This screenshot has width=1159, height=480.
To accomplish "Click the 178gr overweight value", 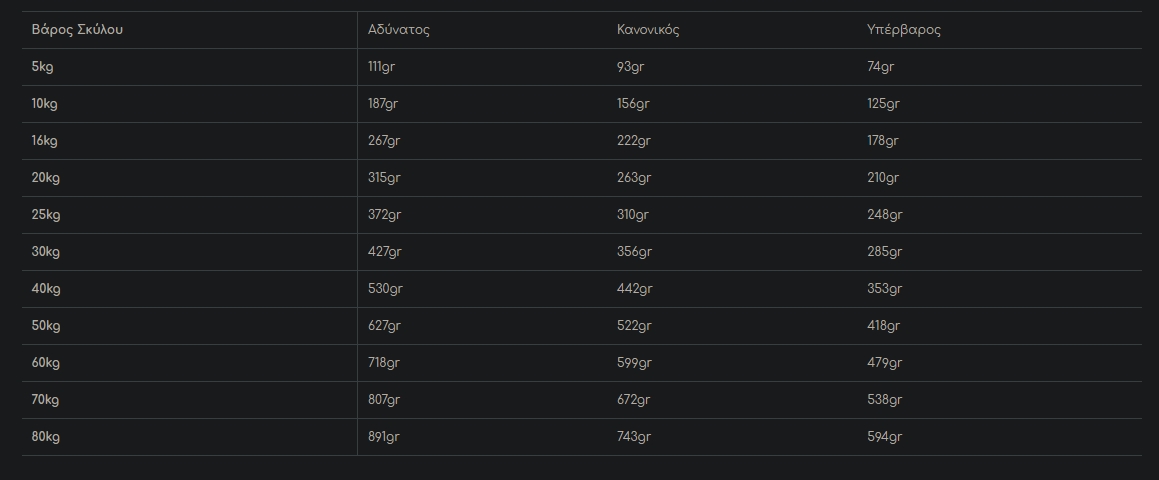I will (x=883, y=141).
